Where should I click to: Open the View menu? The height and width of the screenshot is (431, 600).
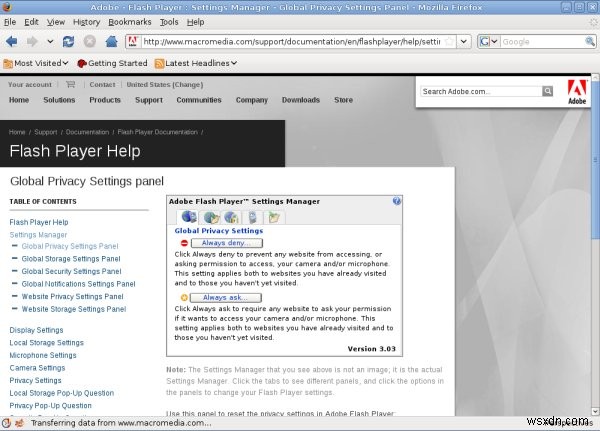click(x=56, y=22)
